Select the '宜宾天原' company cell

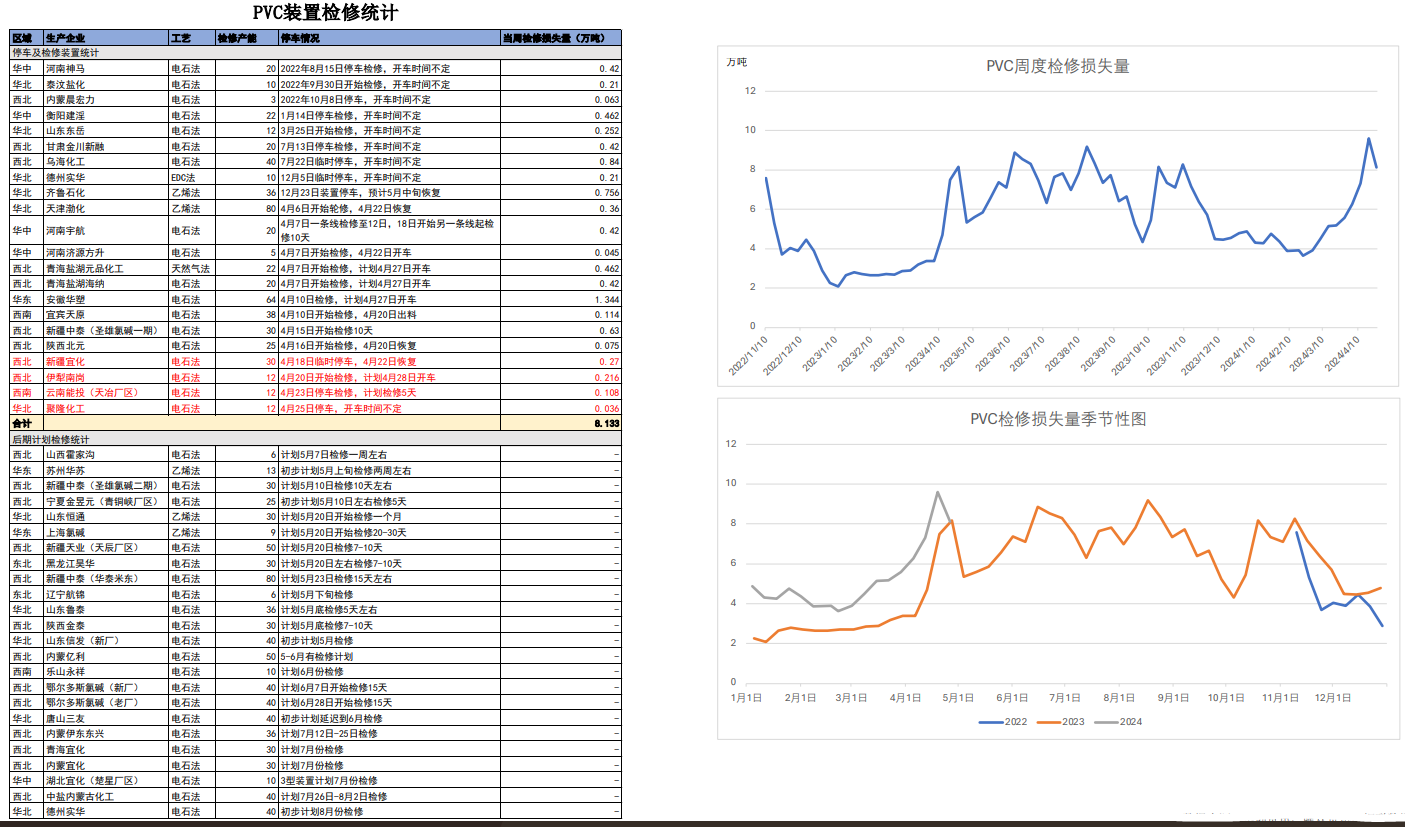(106, 315)
